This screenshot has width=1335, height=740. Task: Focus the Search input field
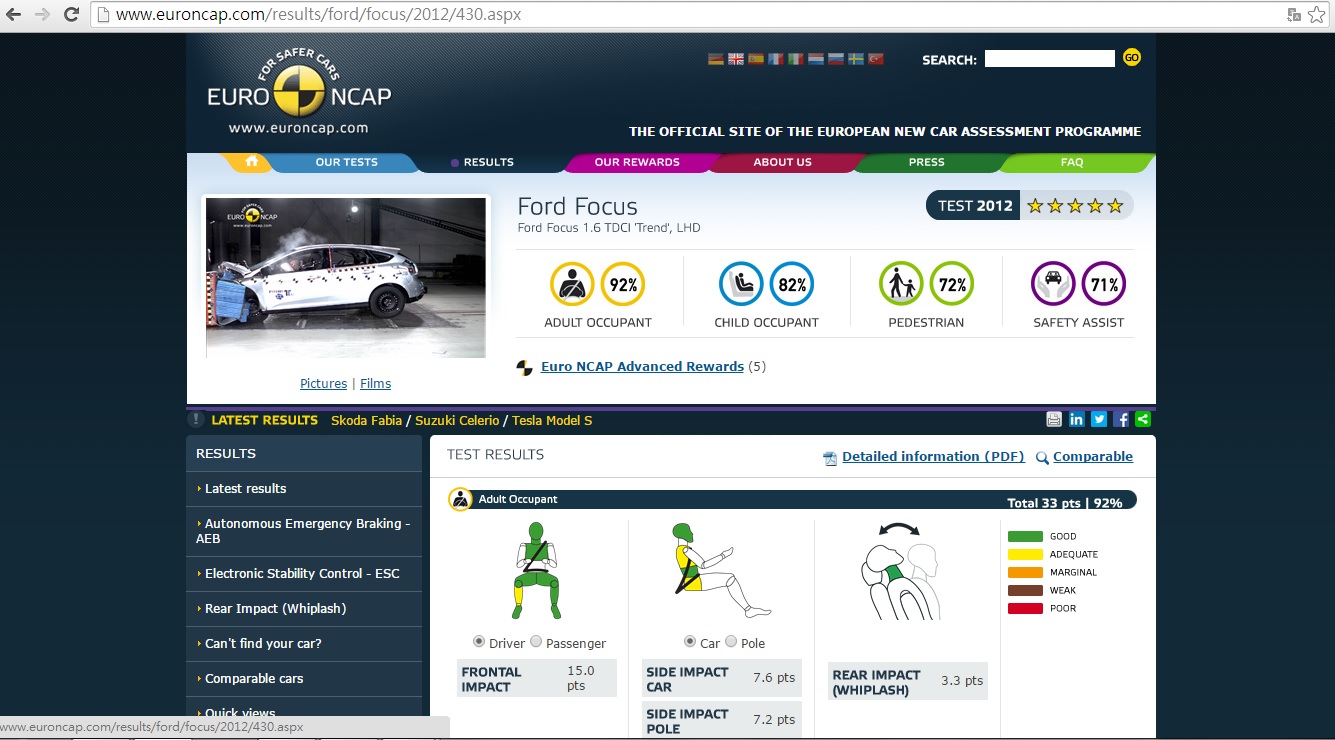(x=1050, y=59)
